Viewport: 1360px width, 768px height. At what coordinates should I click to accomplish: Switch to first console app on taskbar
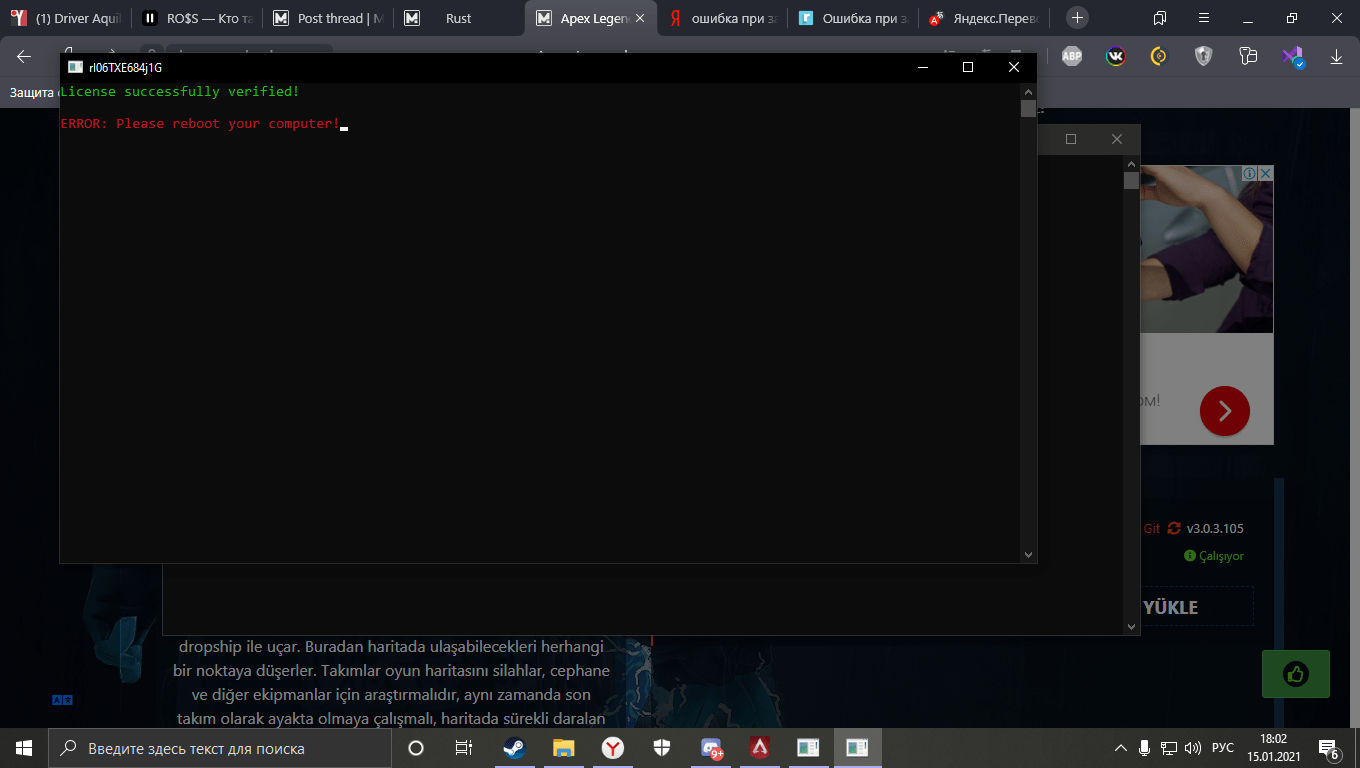[x=809, y=748]
